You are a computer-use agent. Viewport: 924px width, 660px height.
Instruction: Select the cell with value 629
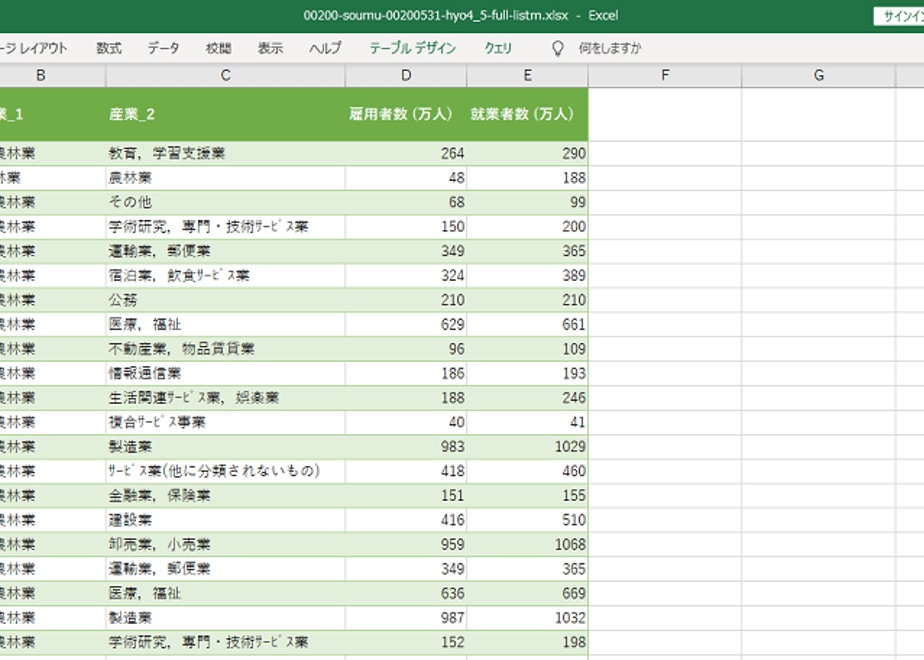(406, 325)
